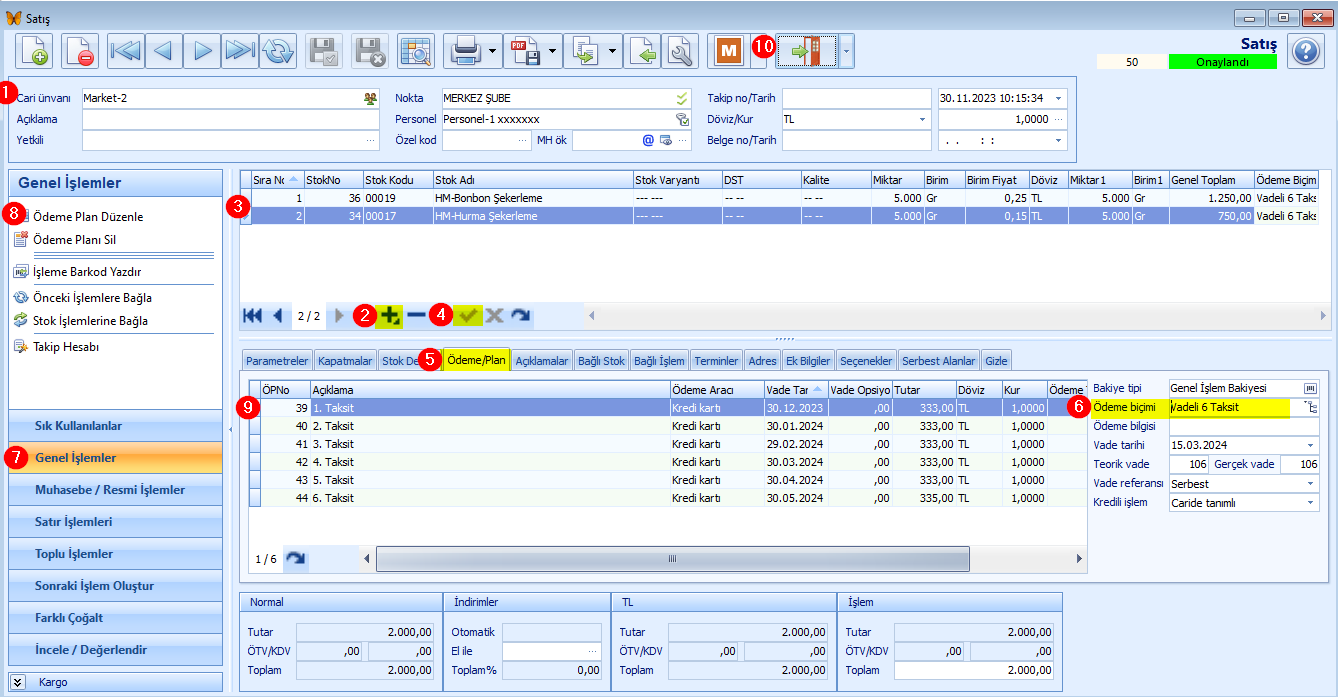
Task: Add a new row with the plus icon
Action: coord(391,315)
